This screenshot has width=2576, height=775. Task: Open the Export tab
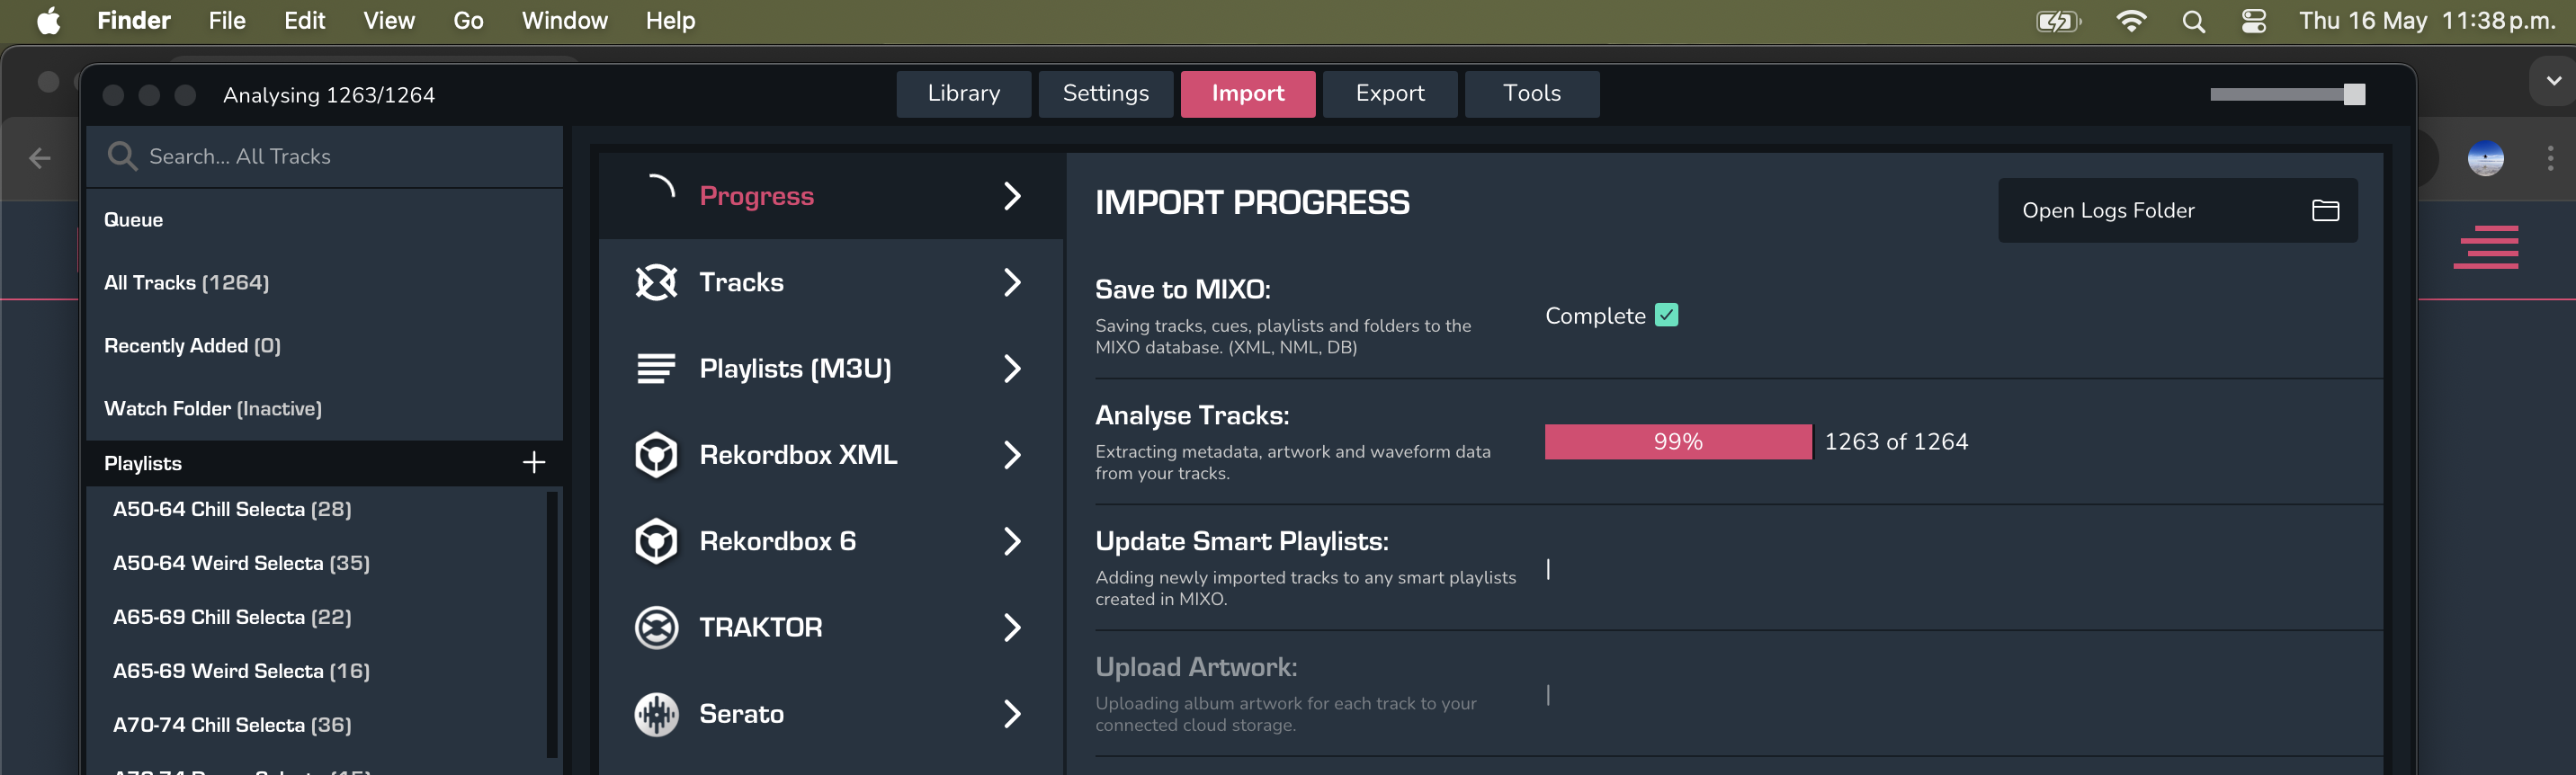(1389, 94)
